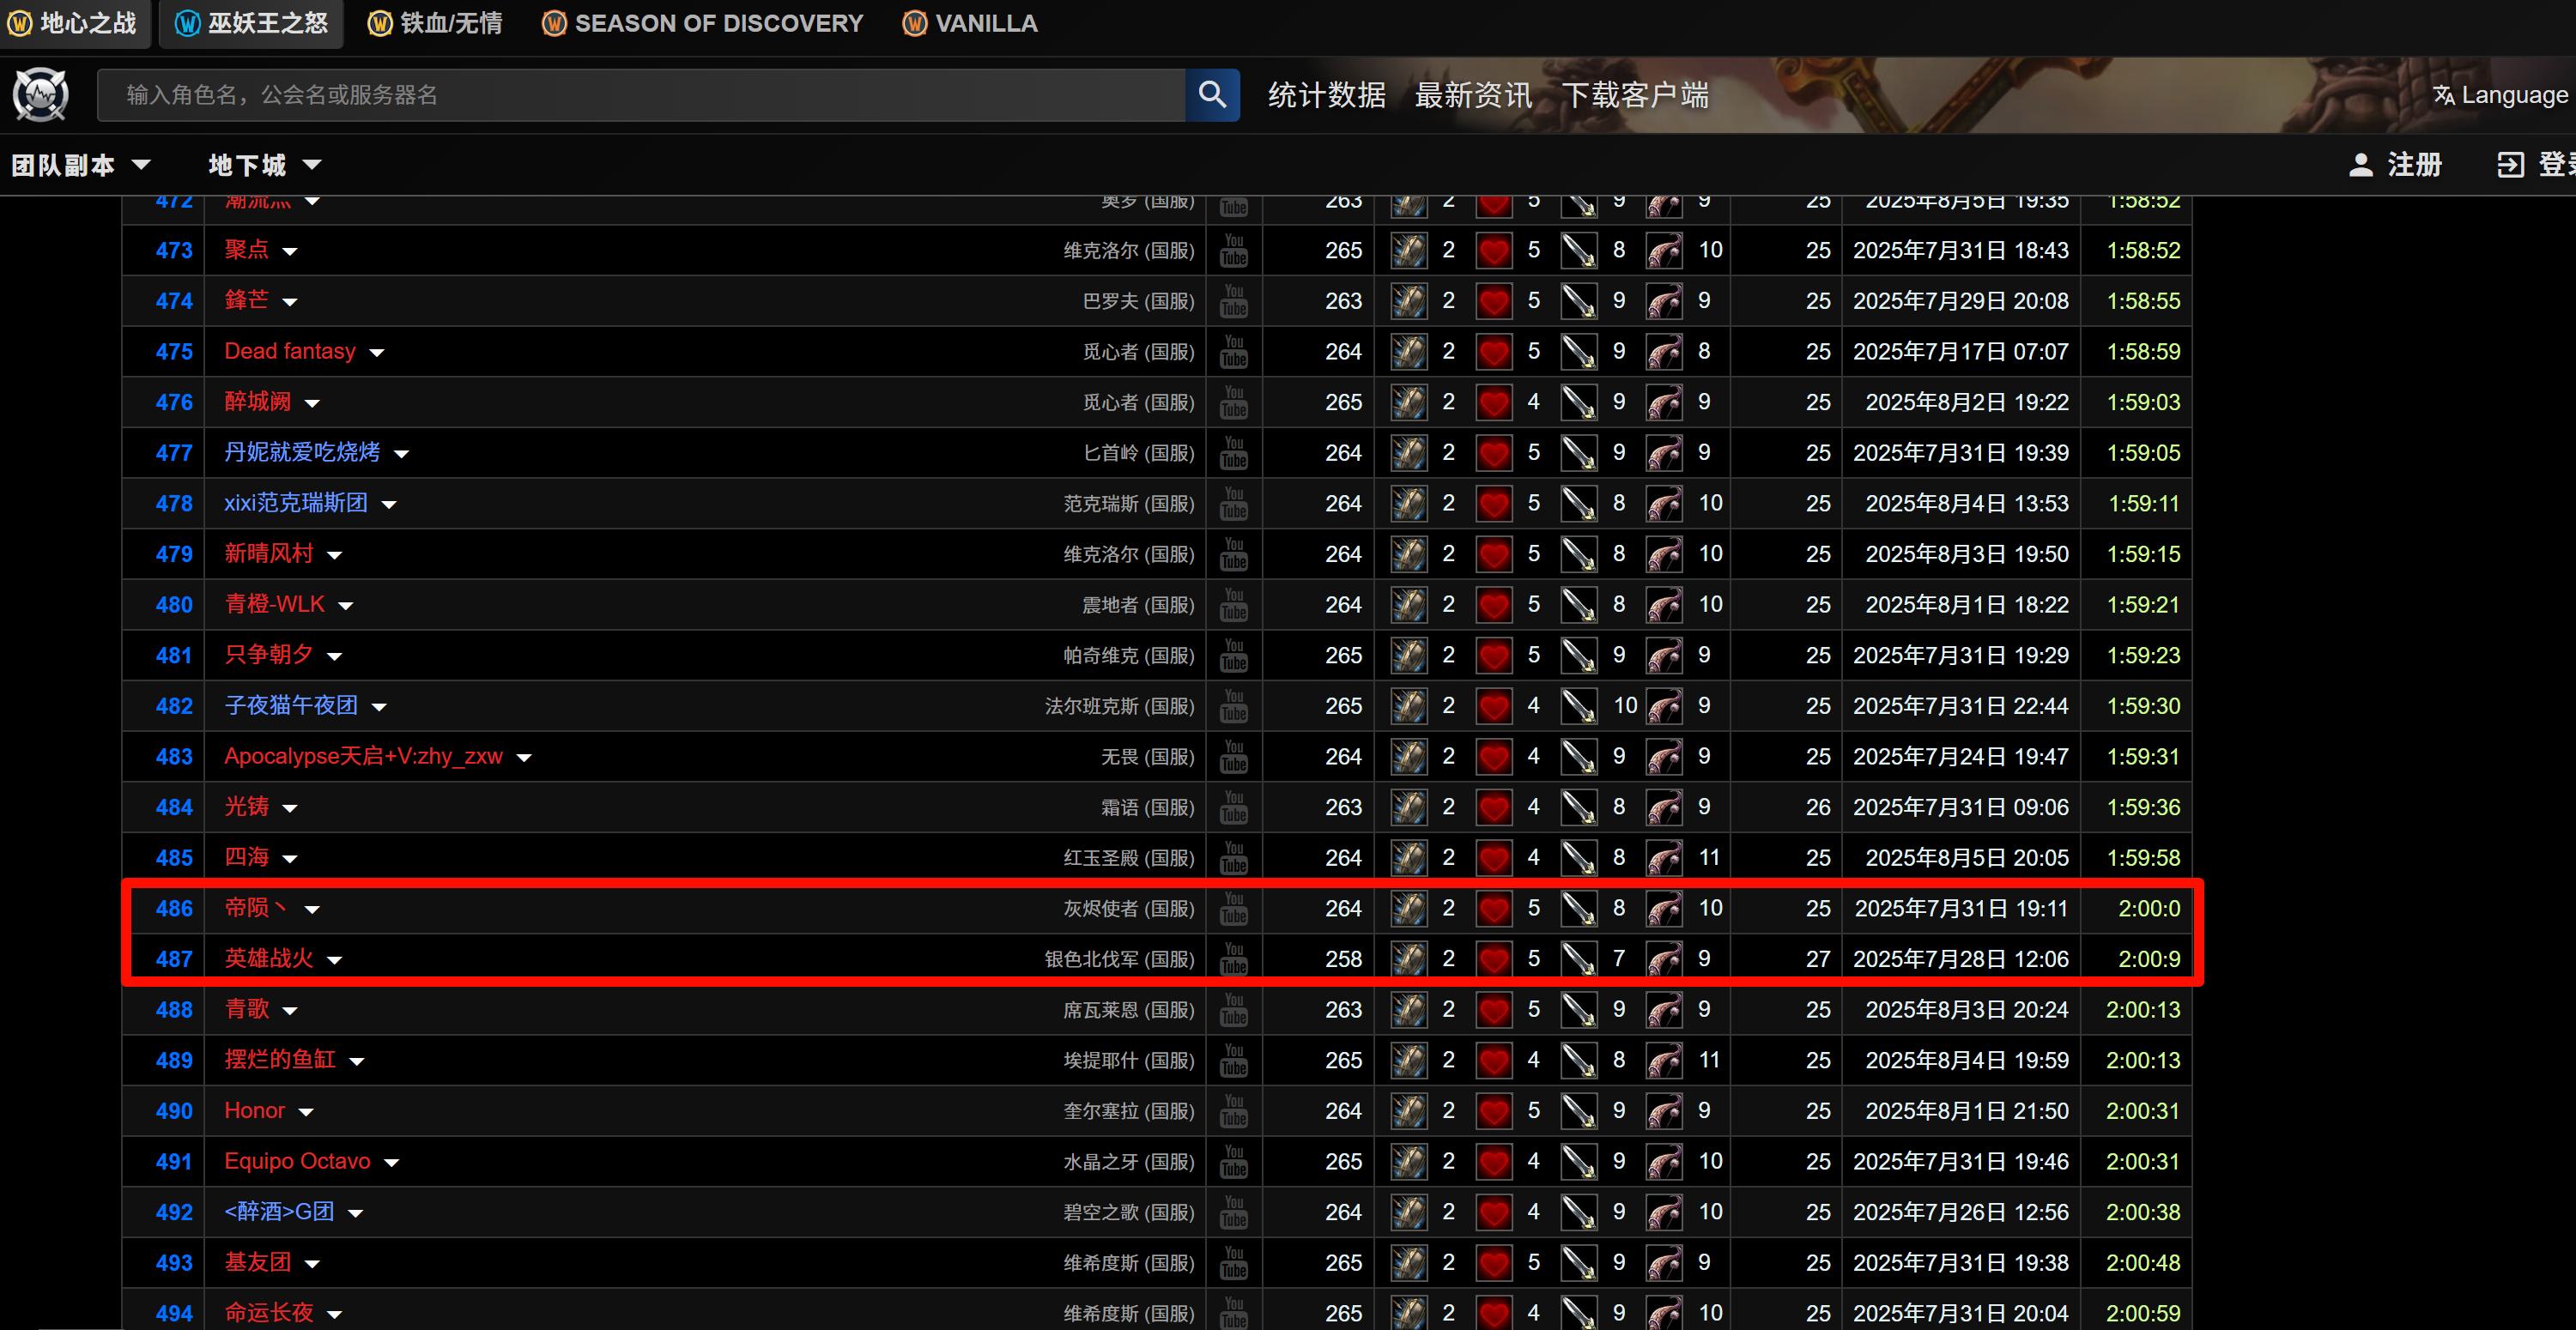Expand dropdown arrow next to 英雄战火
Image resolution: width=2576 pixels, height=1330 pixels.
[x=335, y=960]
